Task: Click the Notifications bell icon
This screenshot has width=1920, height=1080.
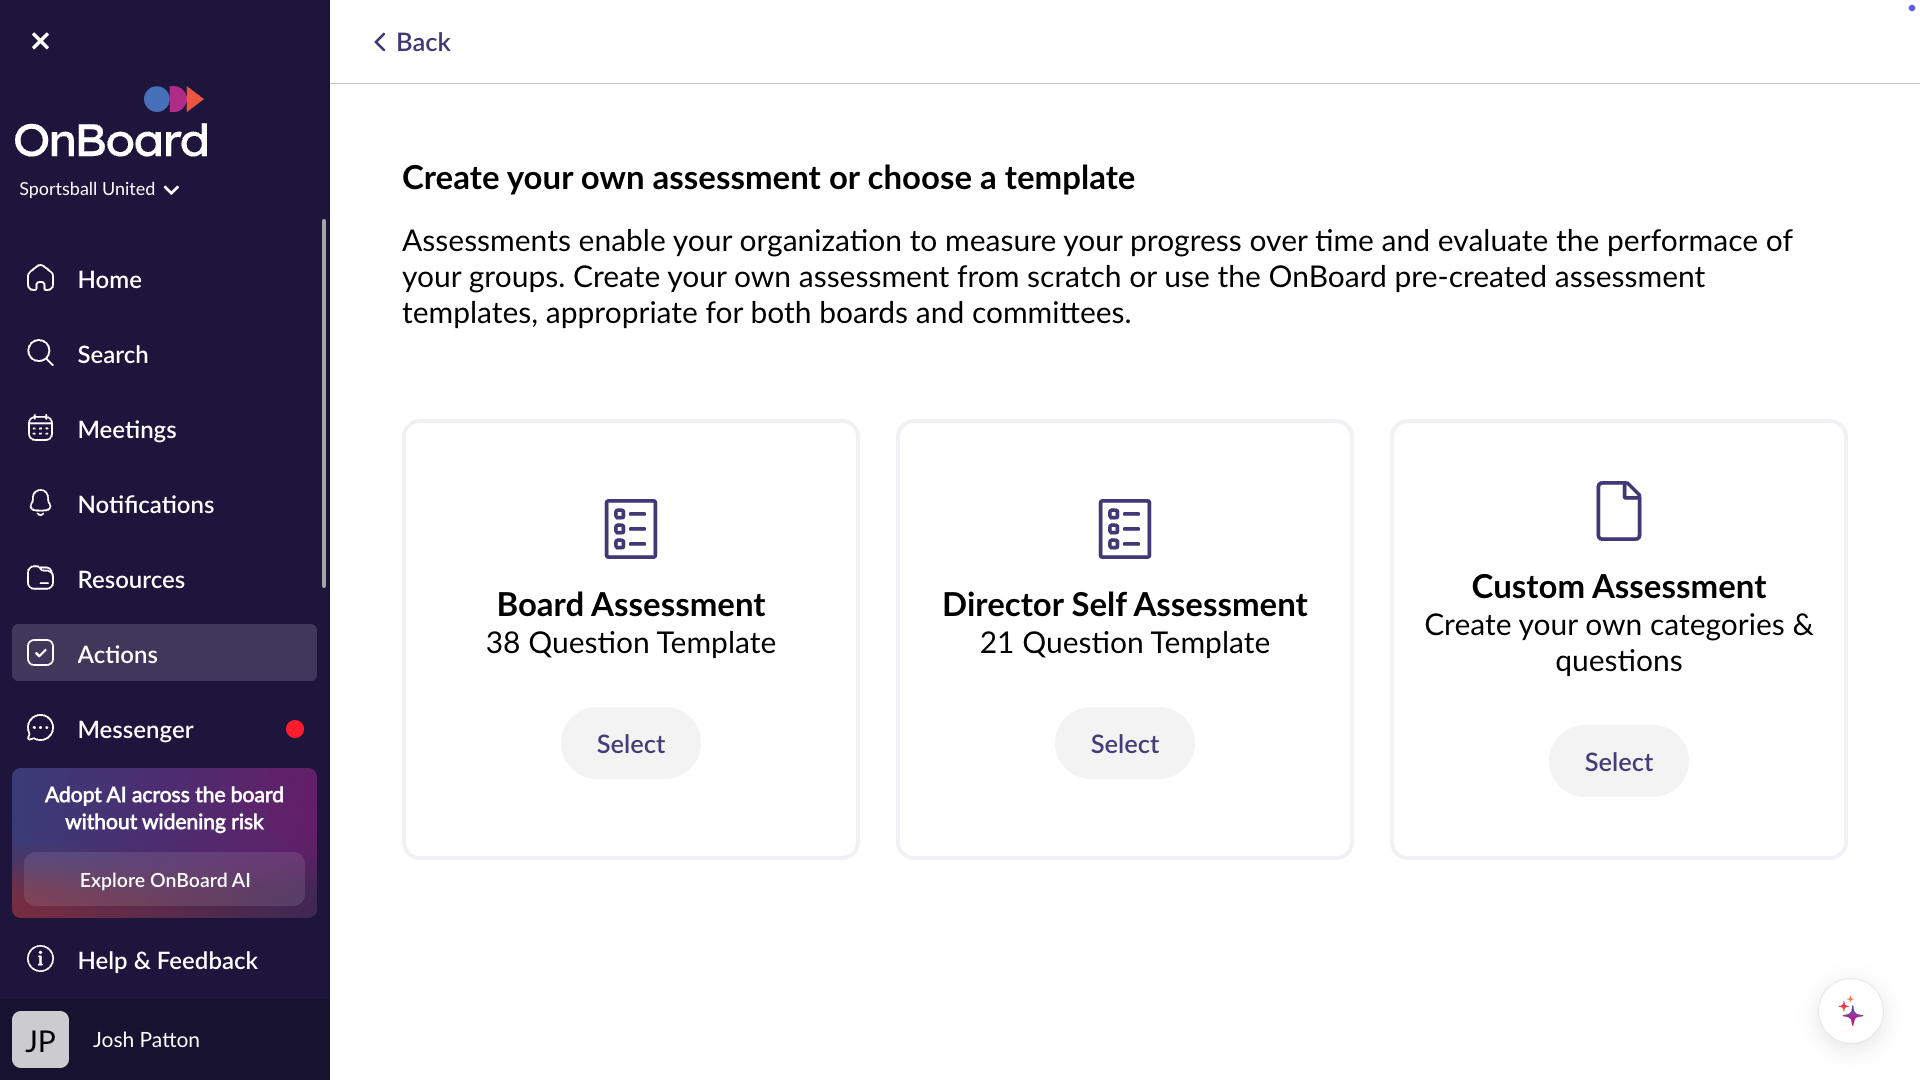Action: coord(40,503)
